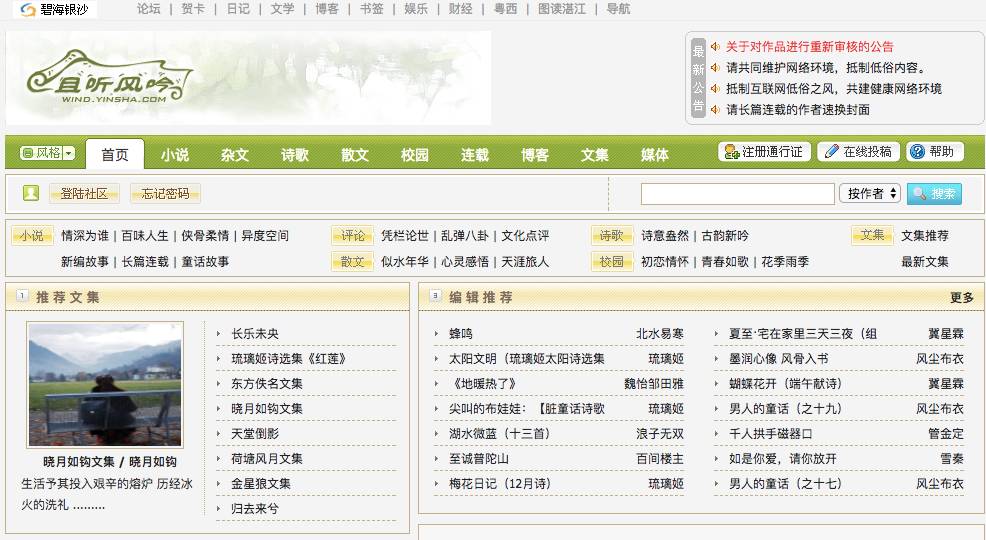Screen dimensions: 986x540
Task: Click the yellow 评论 category label
Action: coord(352,236)
